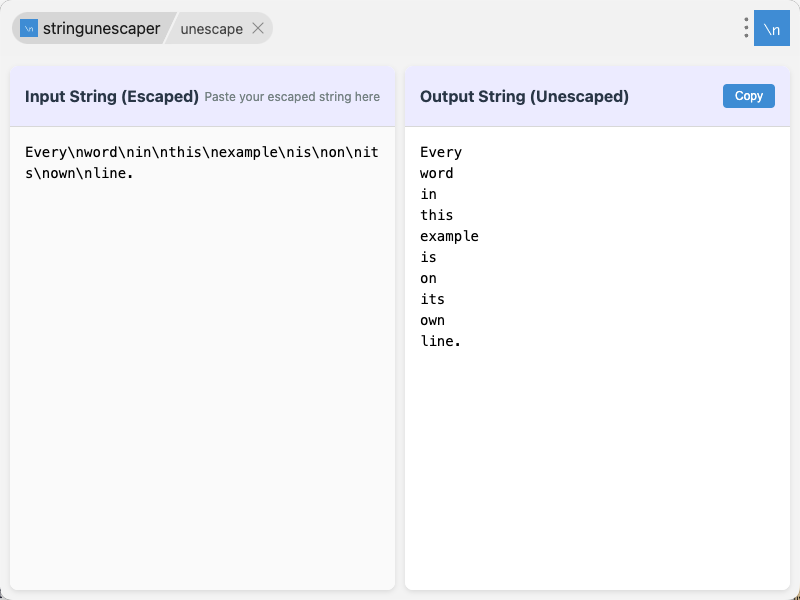Image resolution: width=800 pixels, height=600 pixels.
Task: Click the last output line "line."
Action: (441, 341)
